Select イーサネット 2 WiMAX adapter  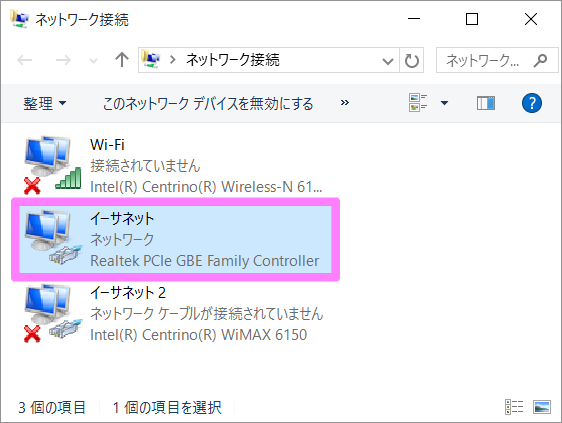tap(173, 314)
